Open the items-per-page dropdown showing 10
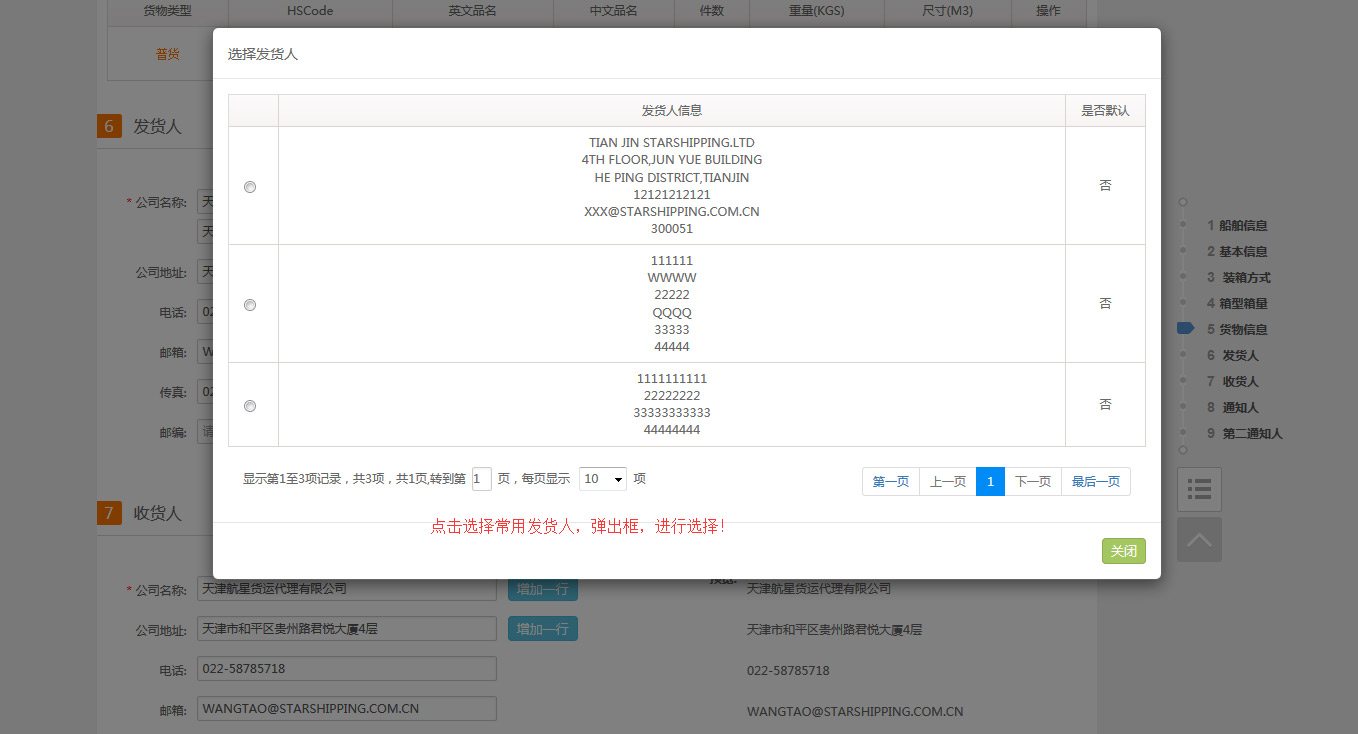1358x734 pixels. tap(603, 479)
